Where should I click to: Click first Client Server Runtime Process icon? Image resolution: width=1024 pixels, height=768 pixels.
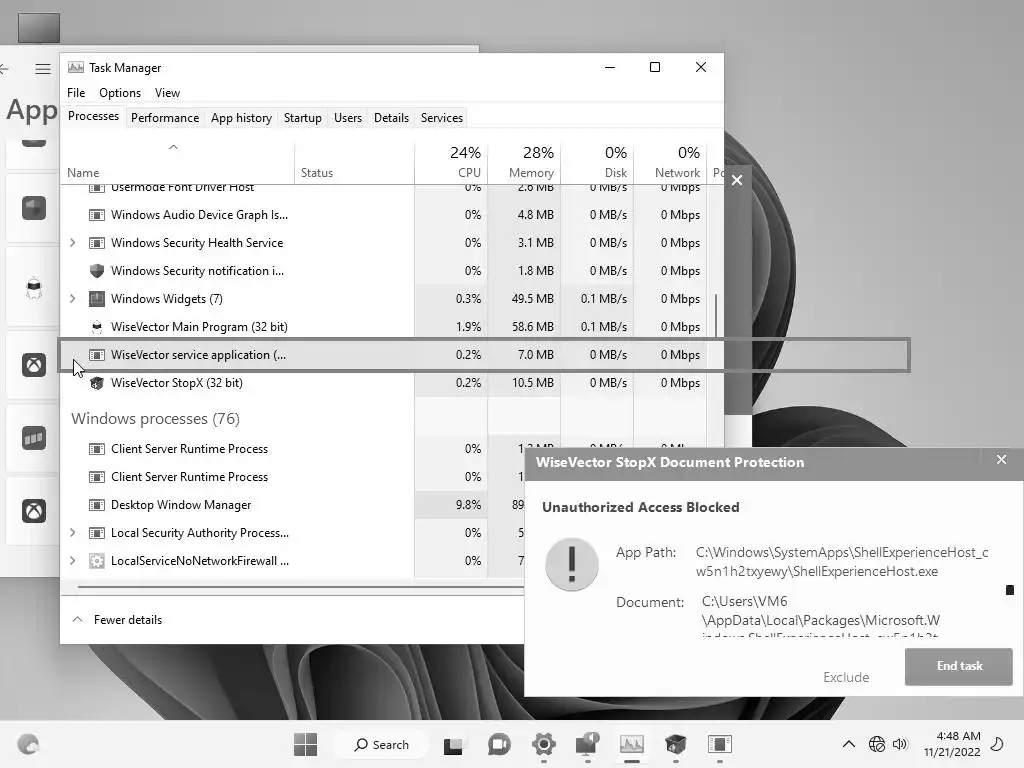pyautogui.click(x=97, y=449)
